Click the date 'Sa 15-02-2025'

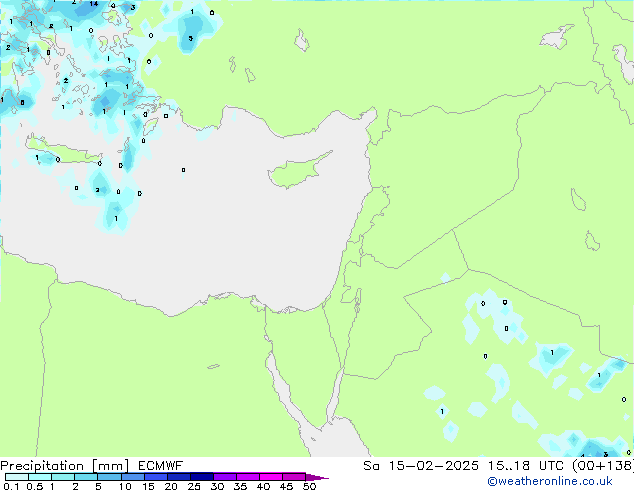pyautogui.click(x=421, y=466)
